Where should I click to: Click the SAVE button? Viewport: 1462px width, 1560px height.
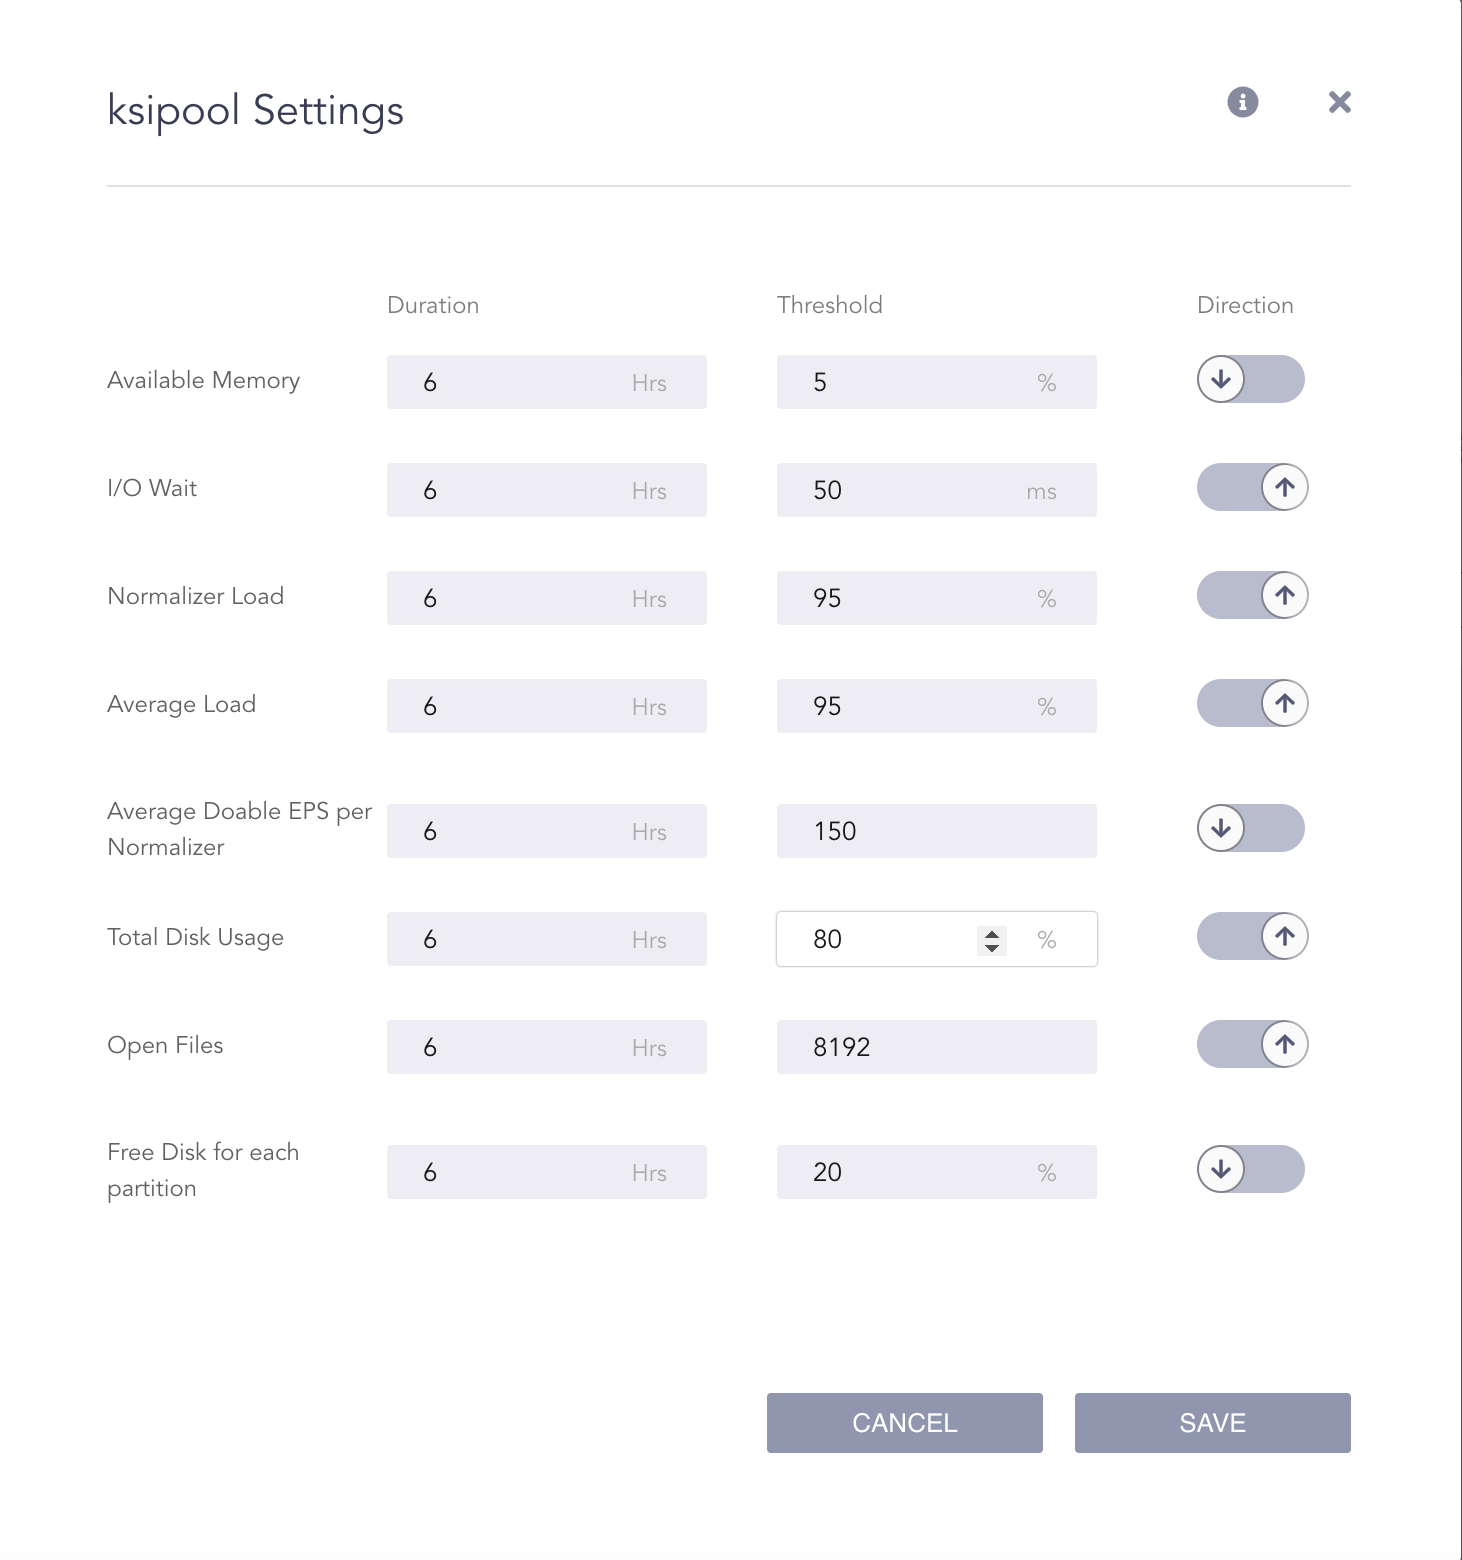tap(1212, 1422)
